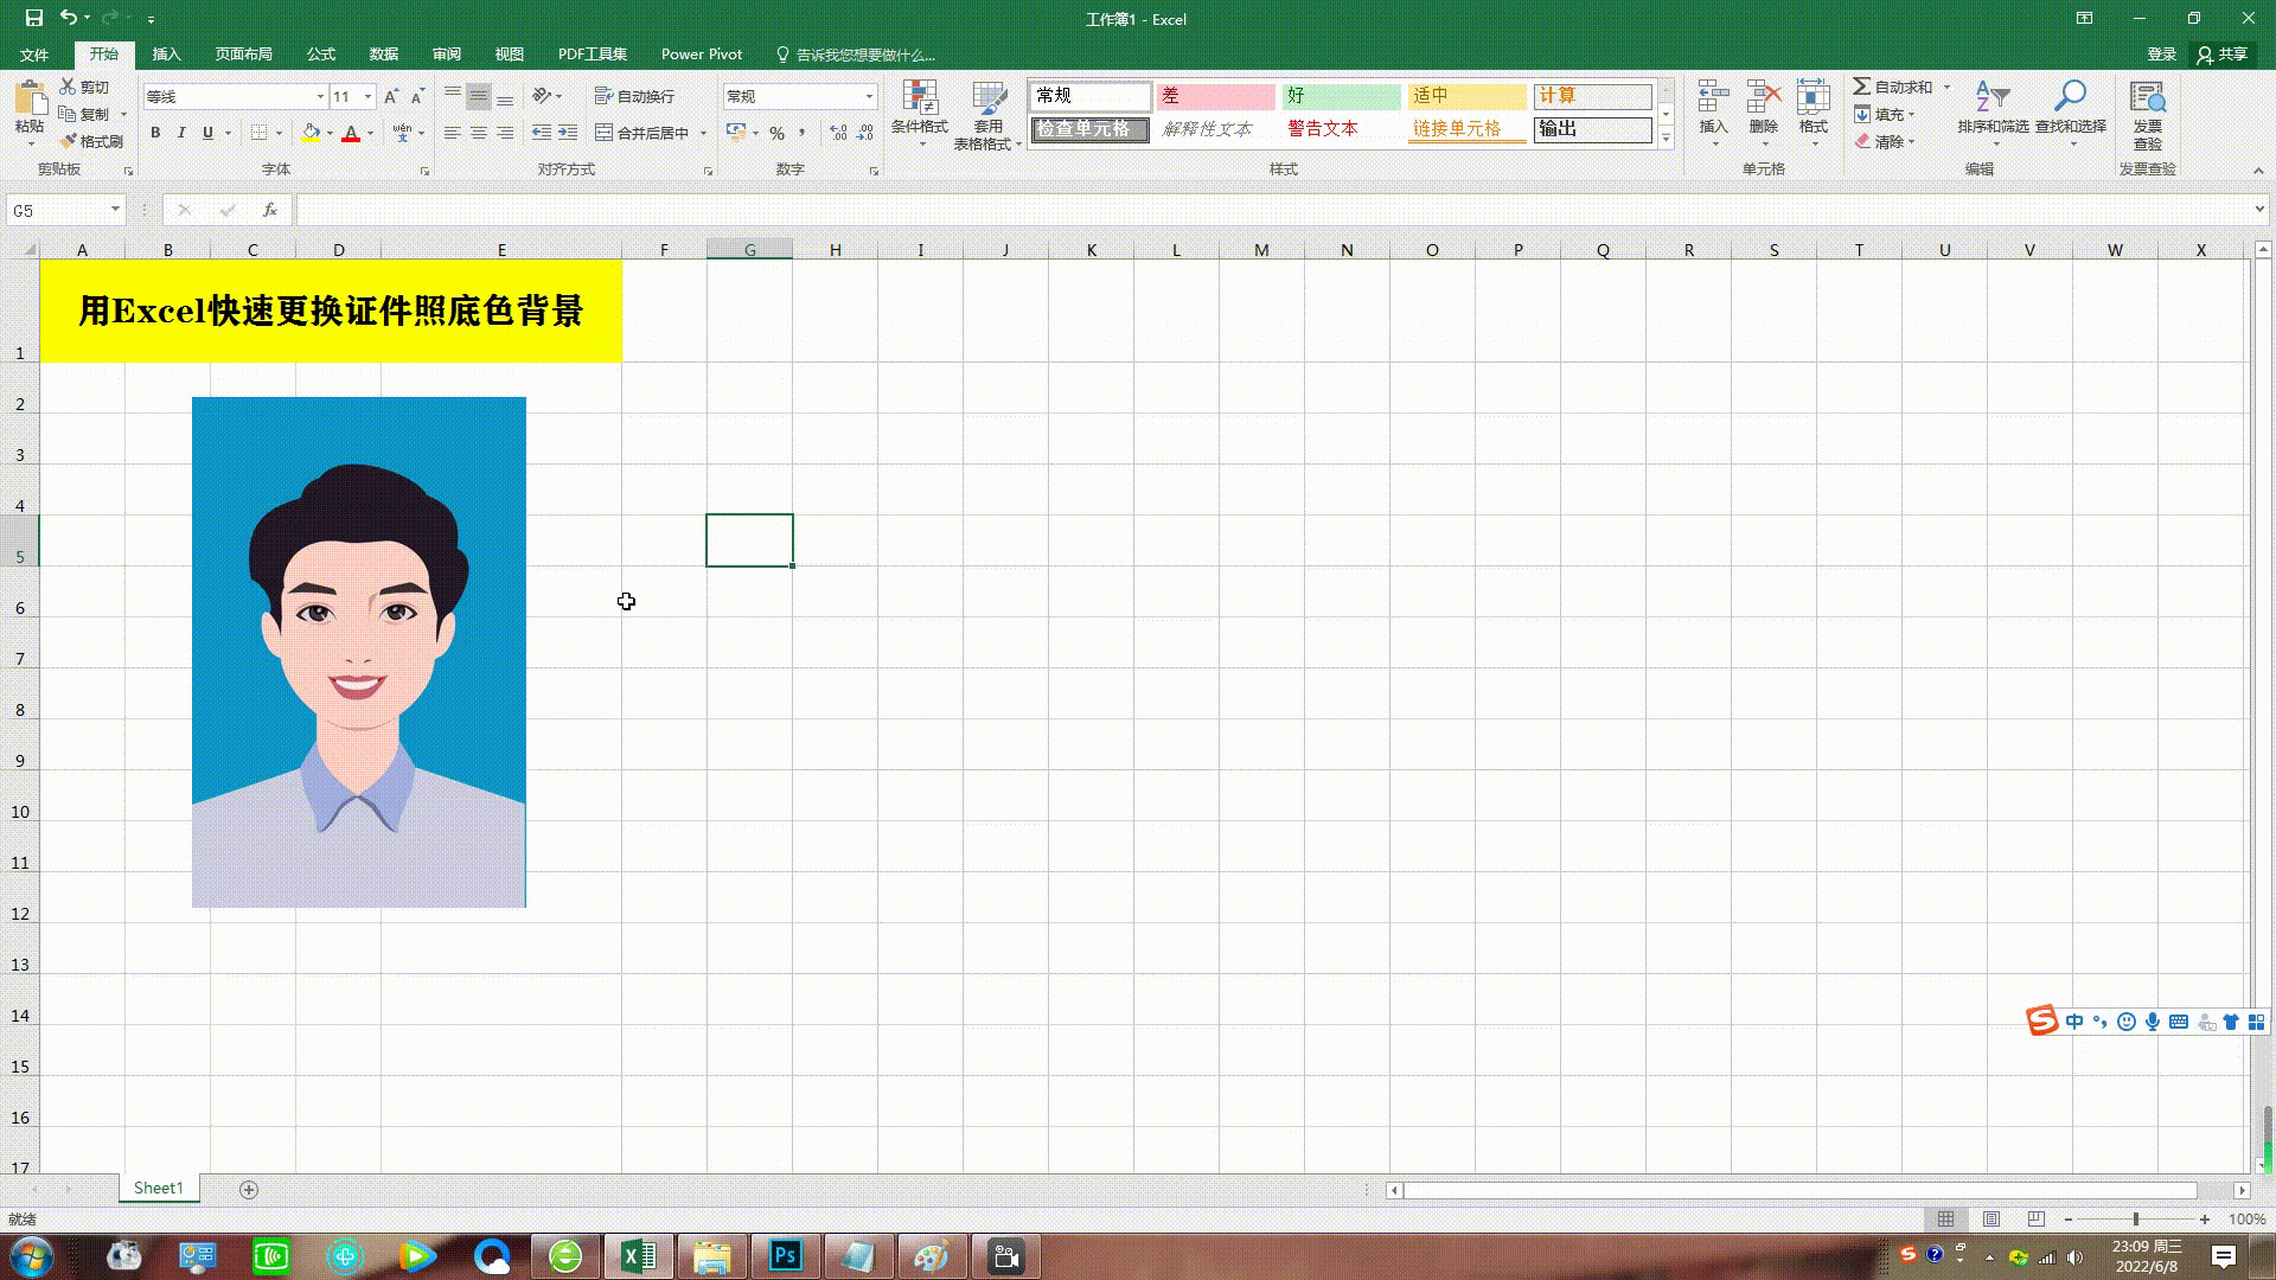Viewport: 2276px width, 1280px height.
Task: Click the increase decimal icon
Action: pos(839,133)
